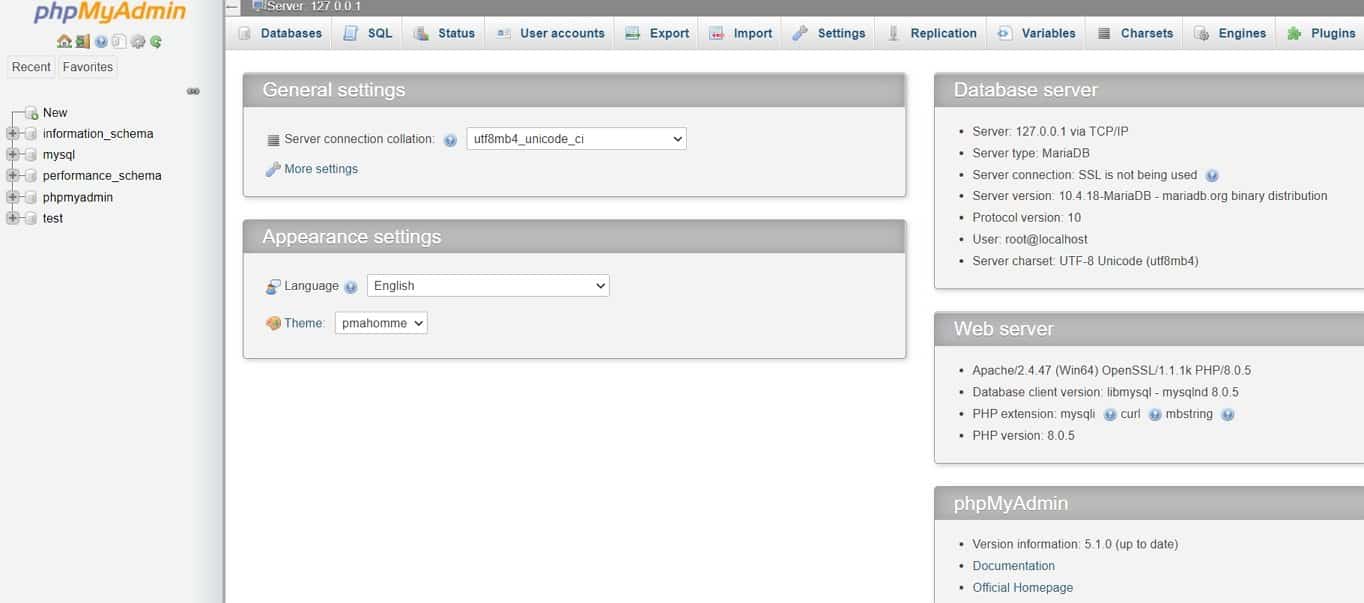Image resolution: width=1364 pixels, height=603 pixels.
Task: Click the wrench icon beside More settings
Action: coord(272,169)
